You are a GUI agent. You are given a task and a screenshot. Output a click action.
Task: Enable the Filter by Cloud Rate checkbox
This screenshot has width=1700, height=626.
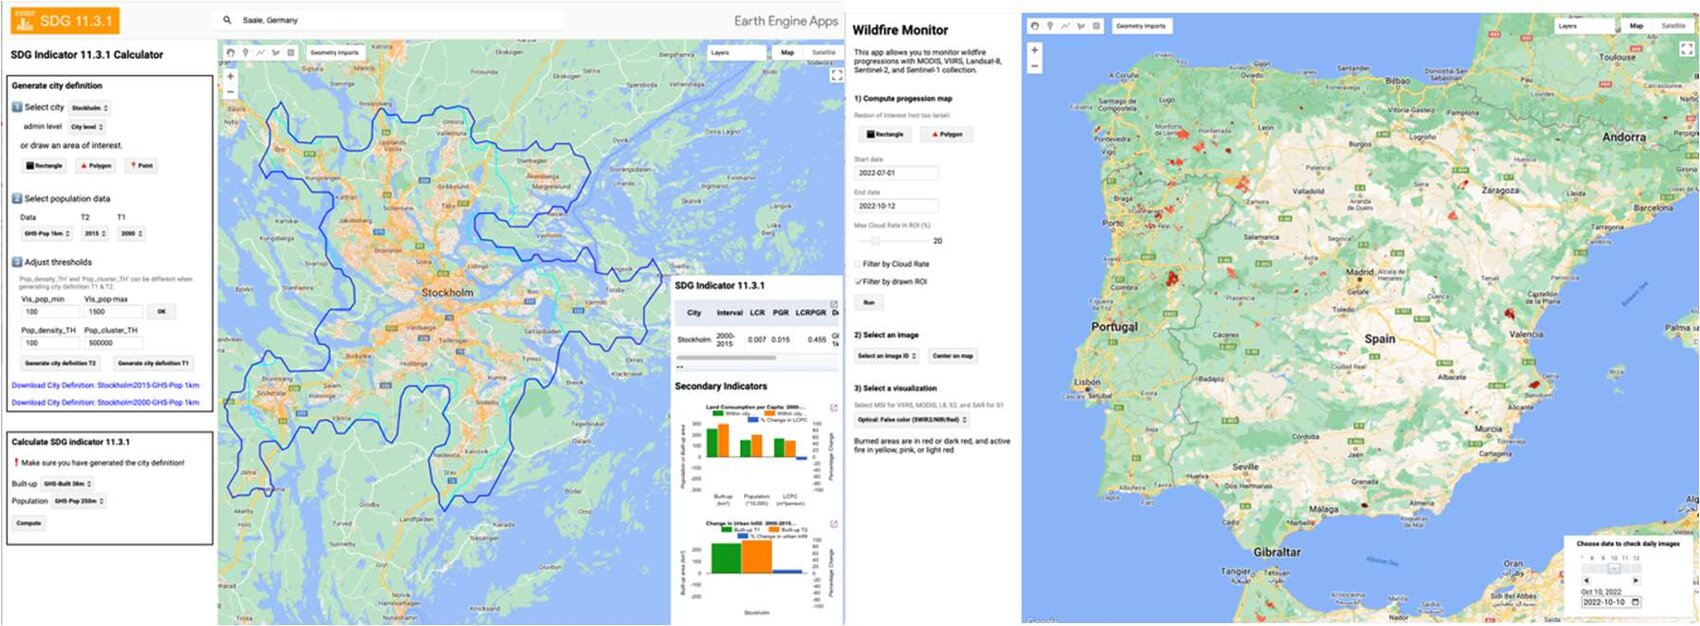tap(858, 264)
